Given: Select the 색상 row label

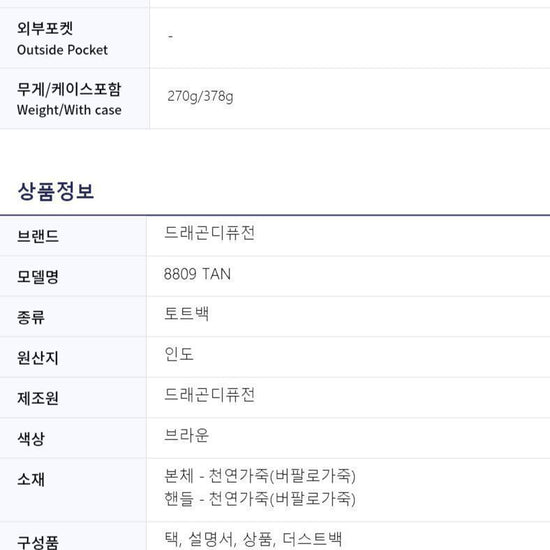Looking at the screenshot, I should click(31, 439).
